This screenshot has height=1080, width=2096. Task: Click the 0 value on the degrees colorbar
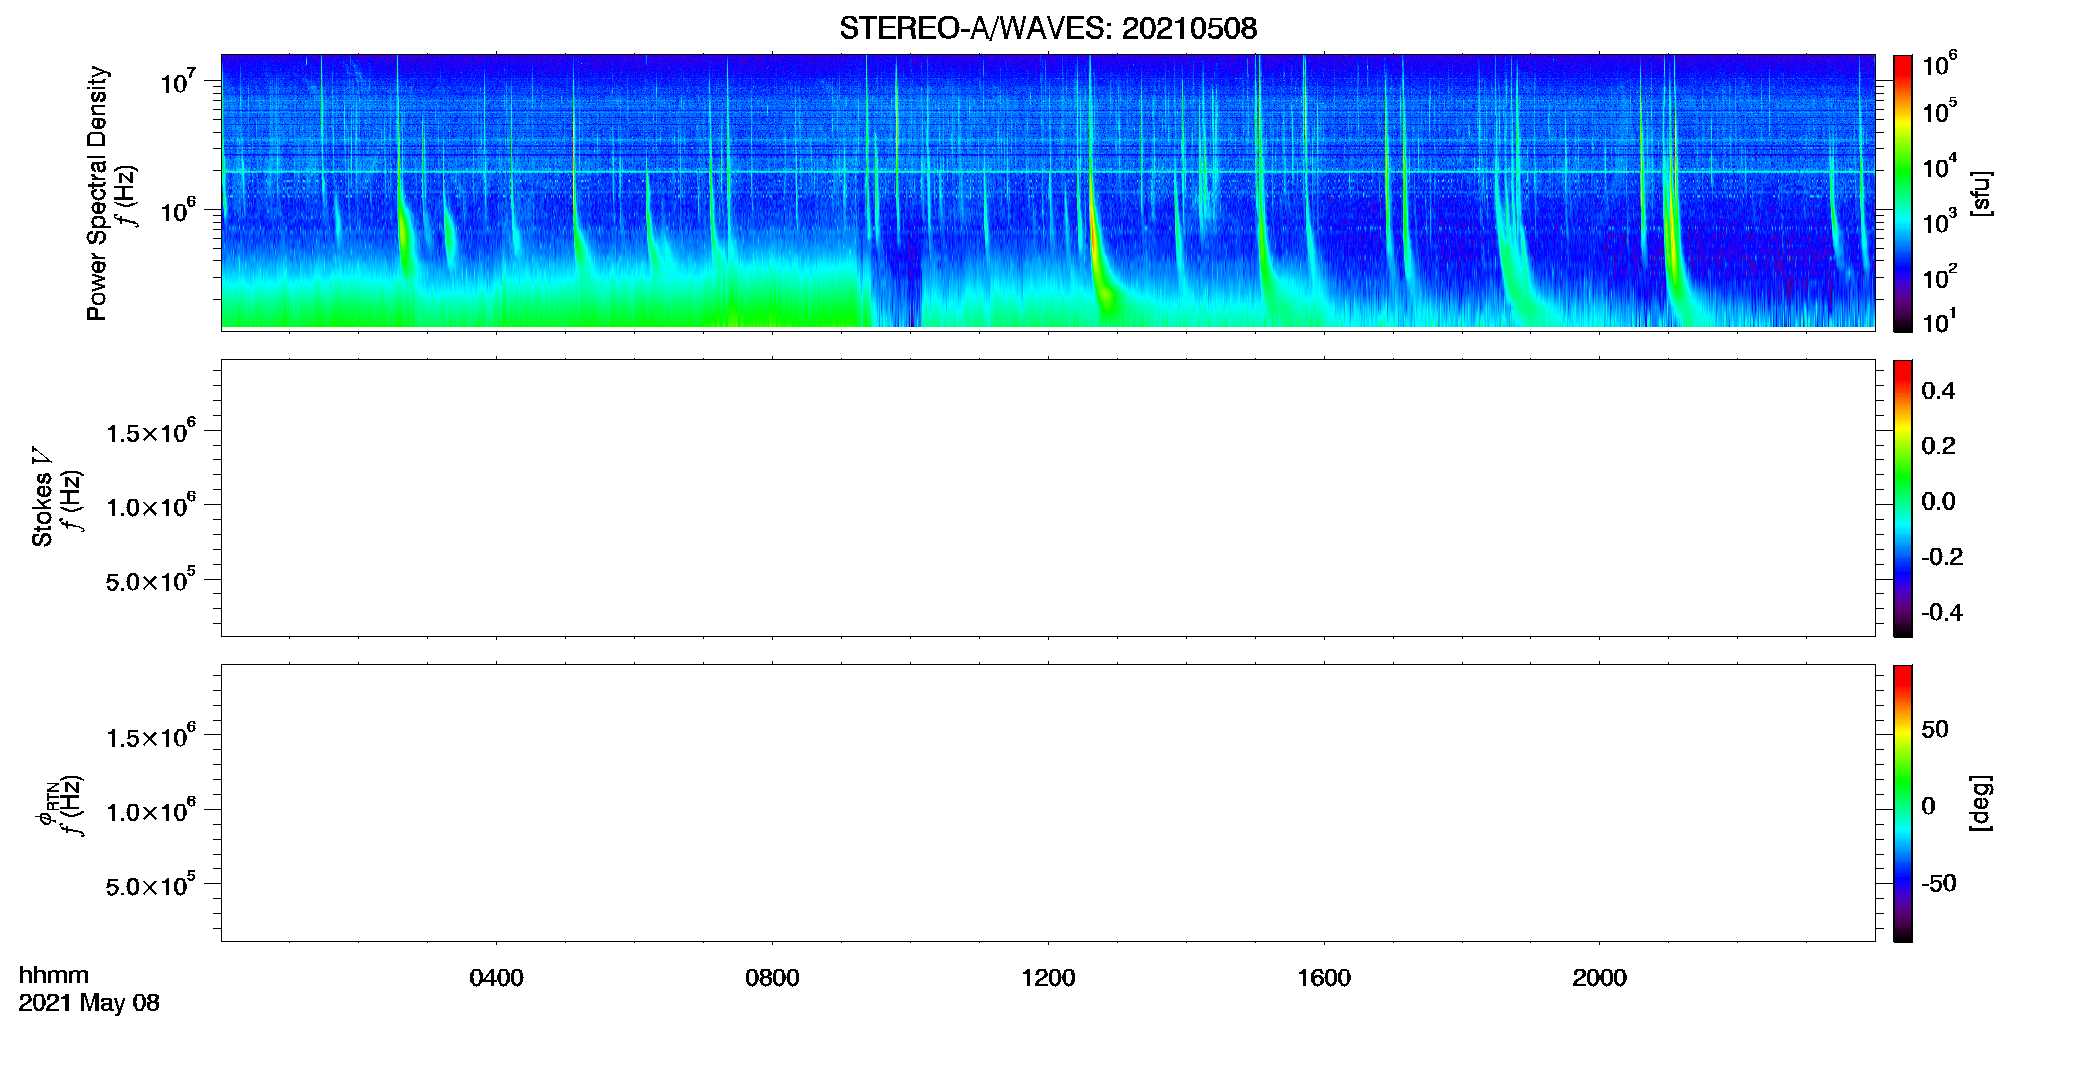(x=1928, y=805)
